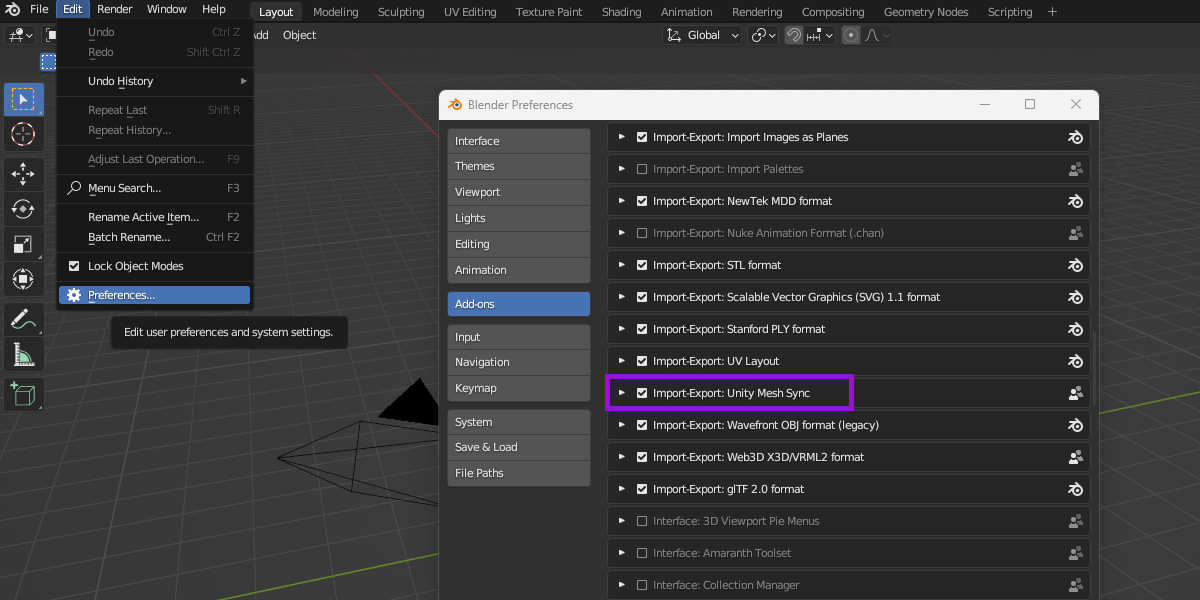
Task: Uncheck Lock Object Modes
Action: (74, 266)
